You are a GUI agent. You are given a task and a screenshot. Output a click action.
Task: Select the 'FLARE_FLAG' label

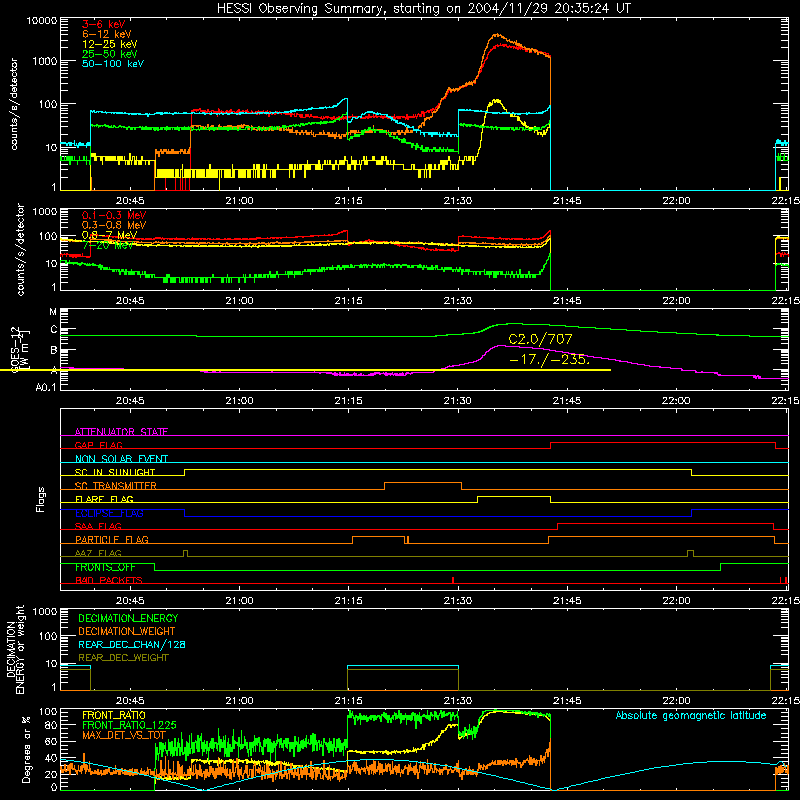point(104,499)
